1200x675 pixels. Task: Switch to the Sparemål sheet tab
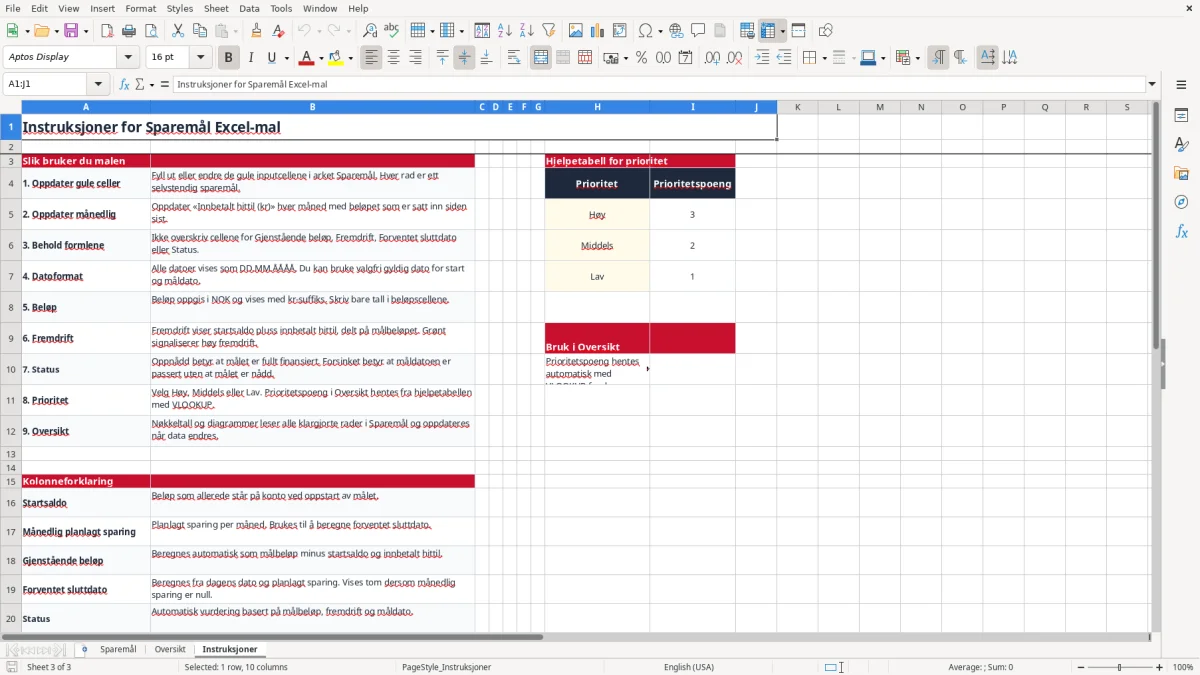118,650
